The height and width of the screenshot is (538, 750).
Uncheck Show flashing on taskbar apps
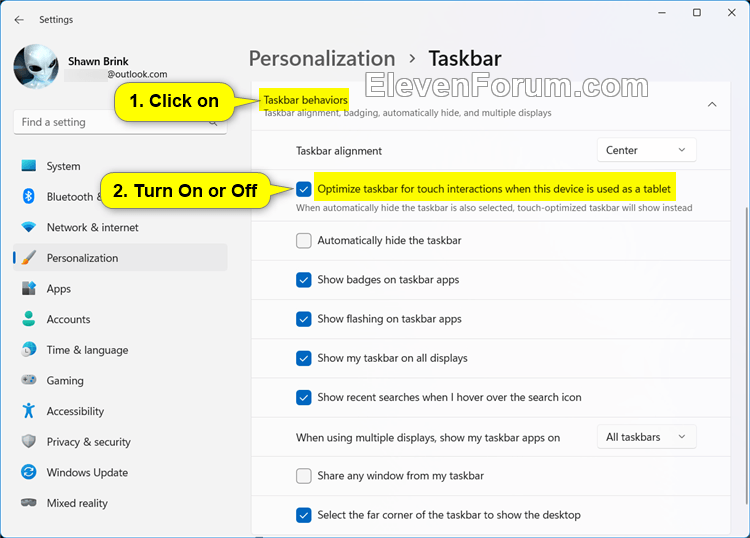[x=304, y=318]
